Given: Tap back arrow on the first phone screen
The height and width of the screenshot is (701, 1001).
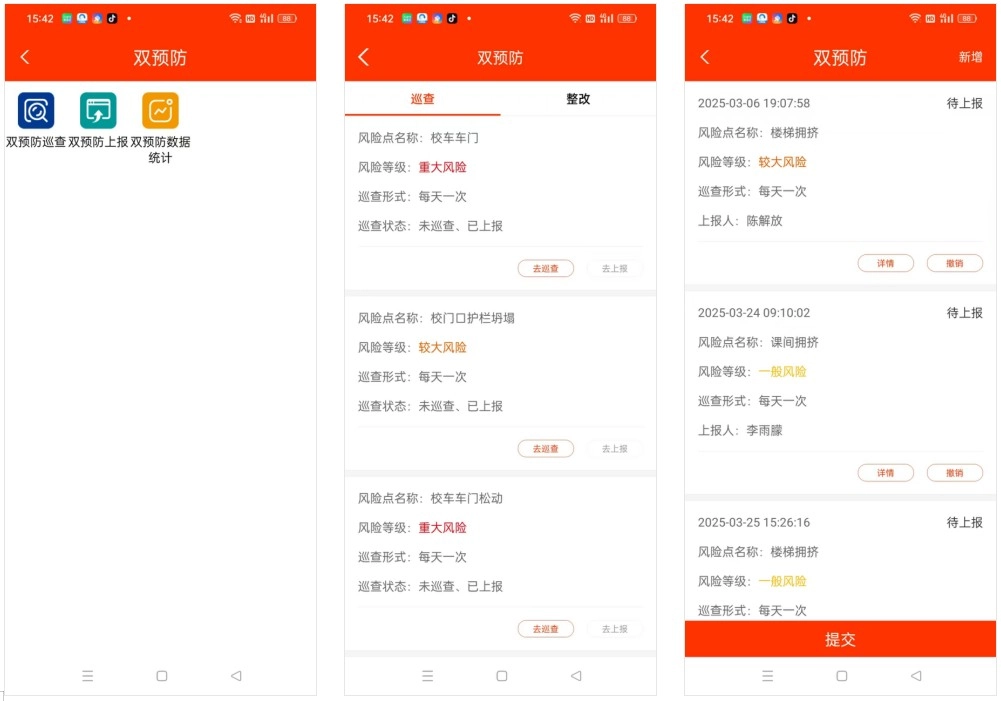Looking at the screenshot, I should coord(25,58).
